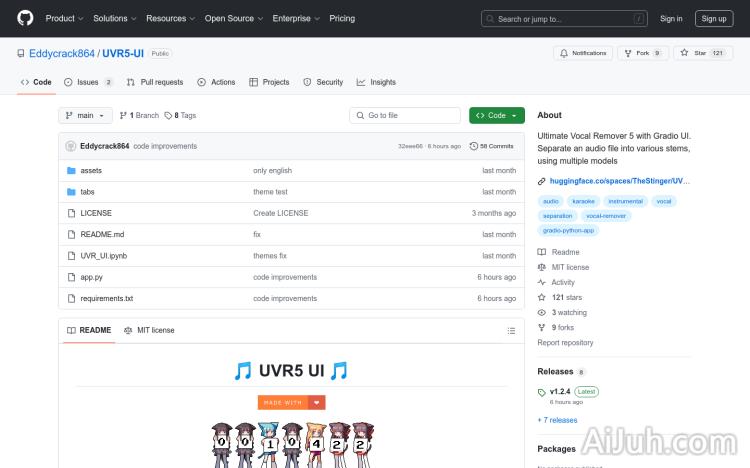Viewport: 750px width, 468px height.
Task: Click the karaoke topic tag
Action: [583, 201]
